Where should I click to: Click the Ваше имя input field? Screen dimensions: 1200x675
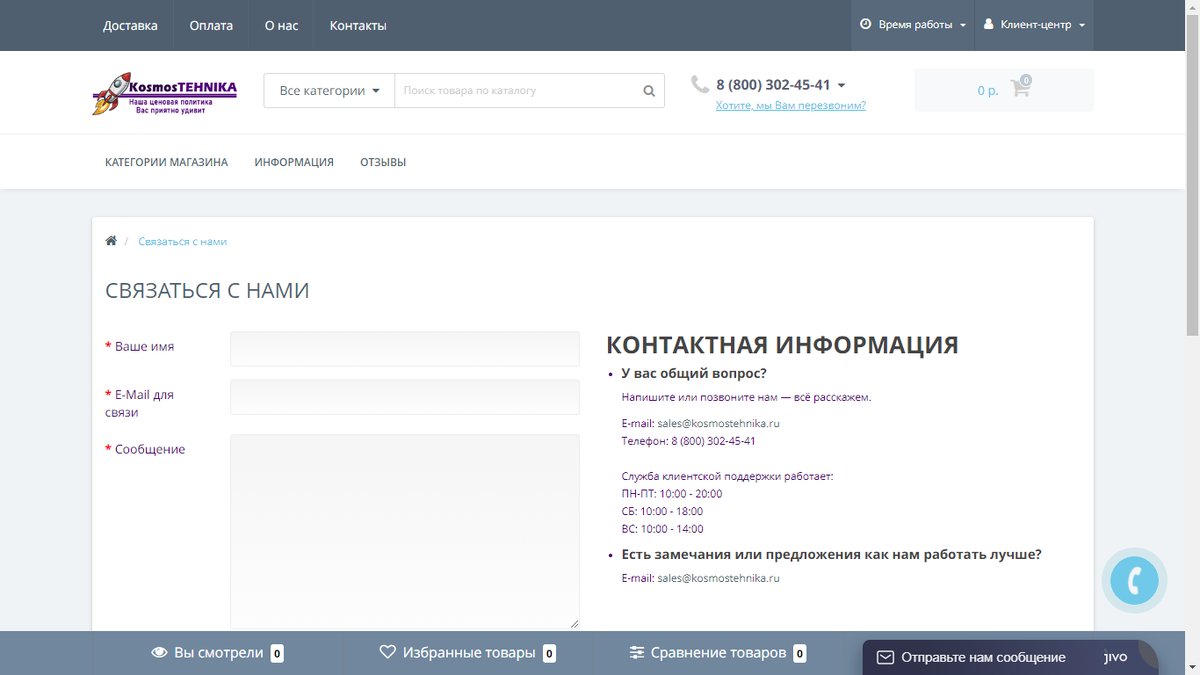(x=405, y=349)
